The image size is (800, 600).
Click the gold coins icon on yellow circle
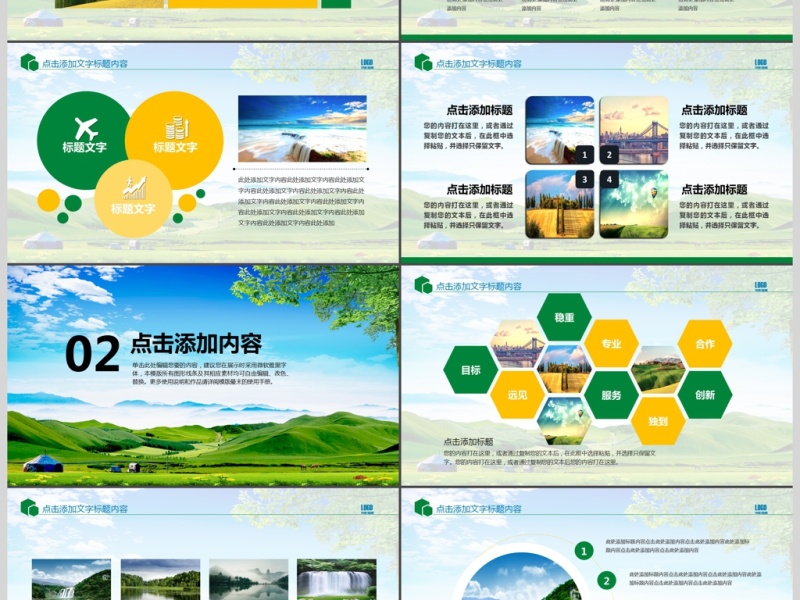(175, 127)
